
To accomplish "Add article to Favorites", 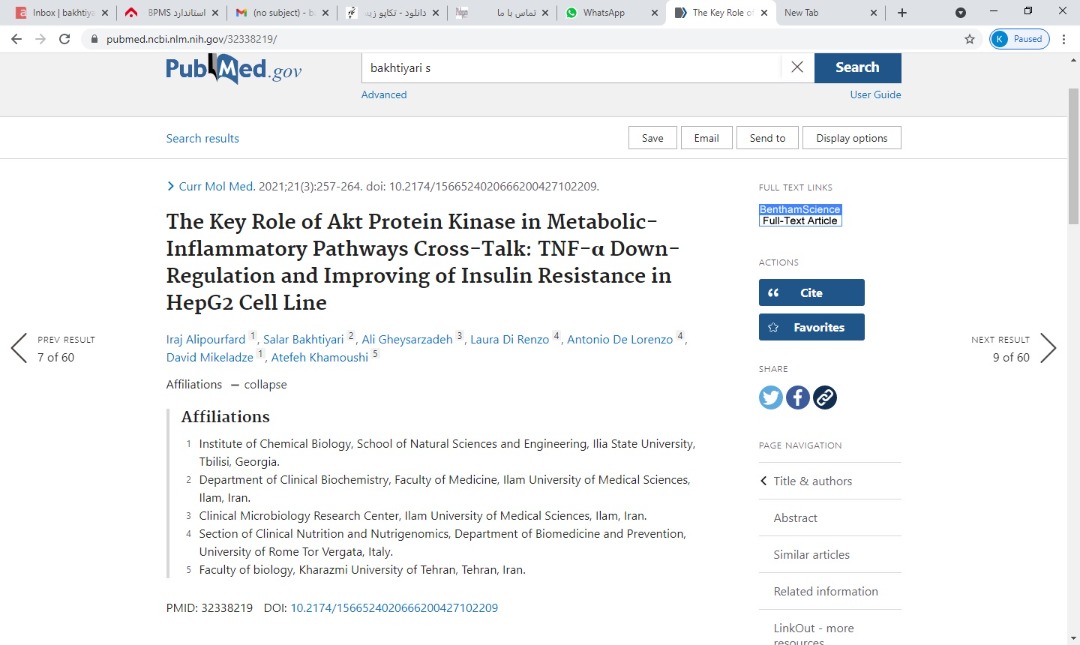I will click(x=811, y=327).
